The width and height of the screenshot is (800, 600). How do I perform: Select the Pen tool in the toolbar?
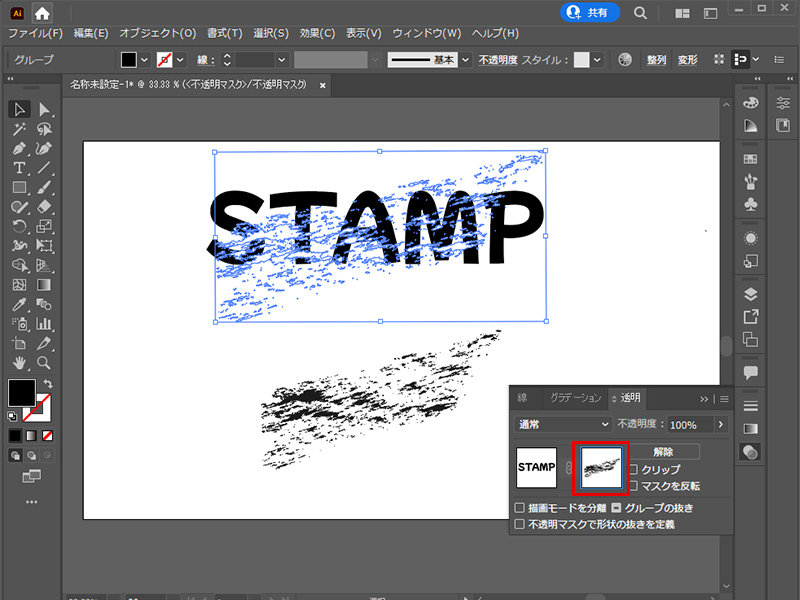(x=18, y=148)
